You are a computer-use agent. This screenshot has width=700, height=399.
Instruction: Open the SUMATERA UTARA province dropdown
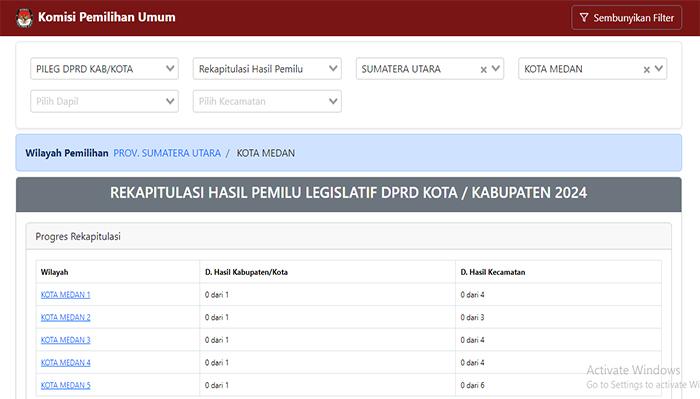tap(430, 69)
